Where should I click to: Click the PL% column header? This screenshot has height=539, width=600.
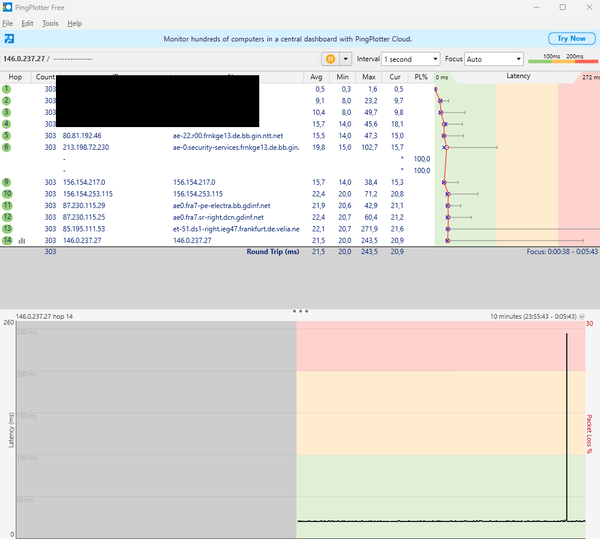click(x=421, y=77)
